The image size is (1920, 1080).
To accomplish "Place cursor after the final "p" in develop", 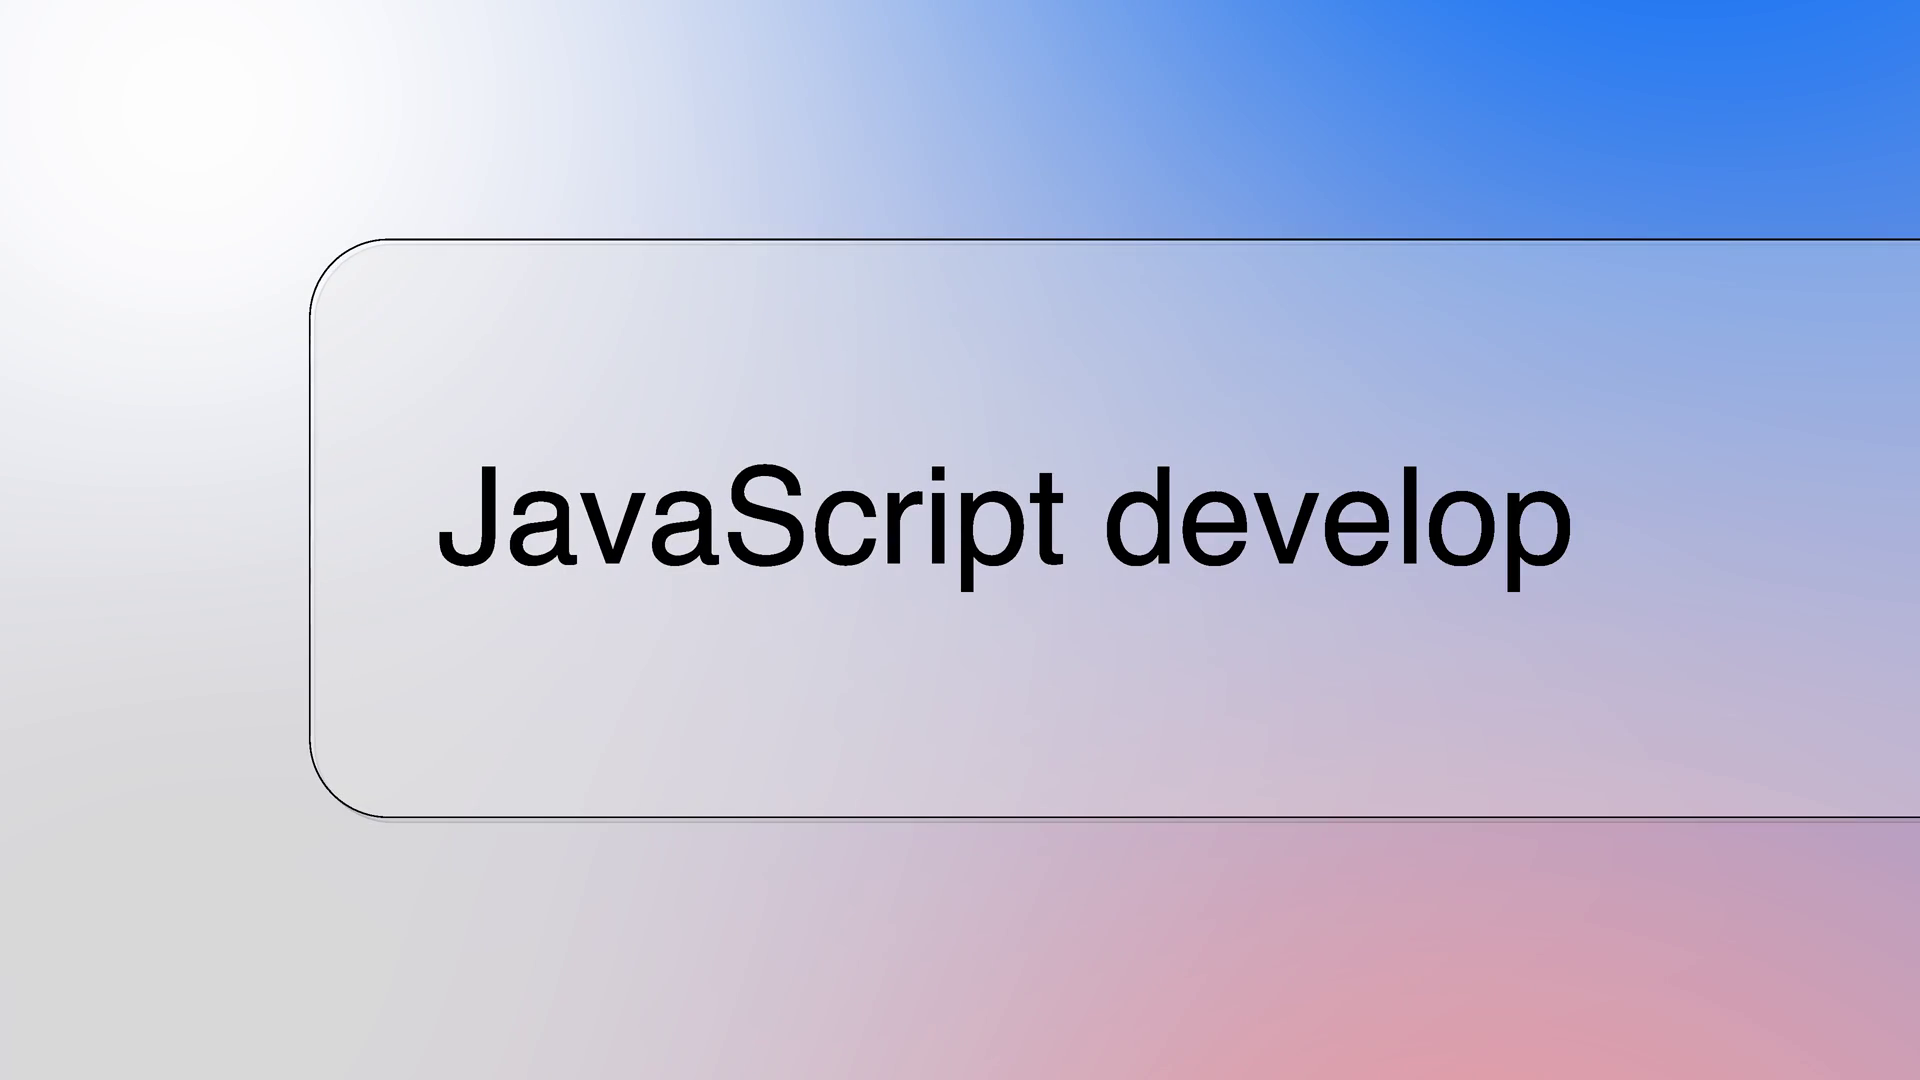I will [x=1574, y=520].
